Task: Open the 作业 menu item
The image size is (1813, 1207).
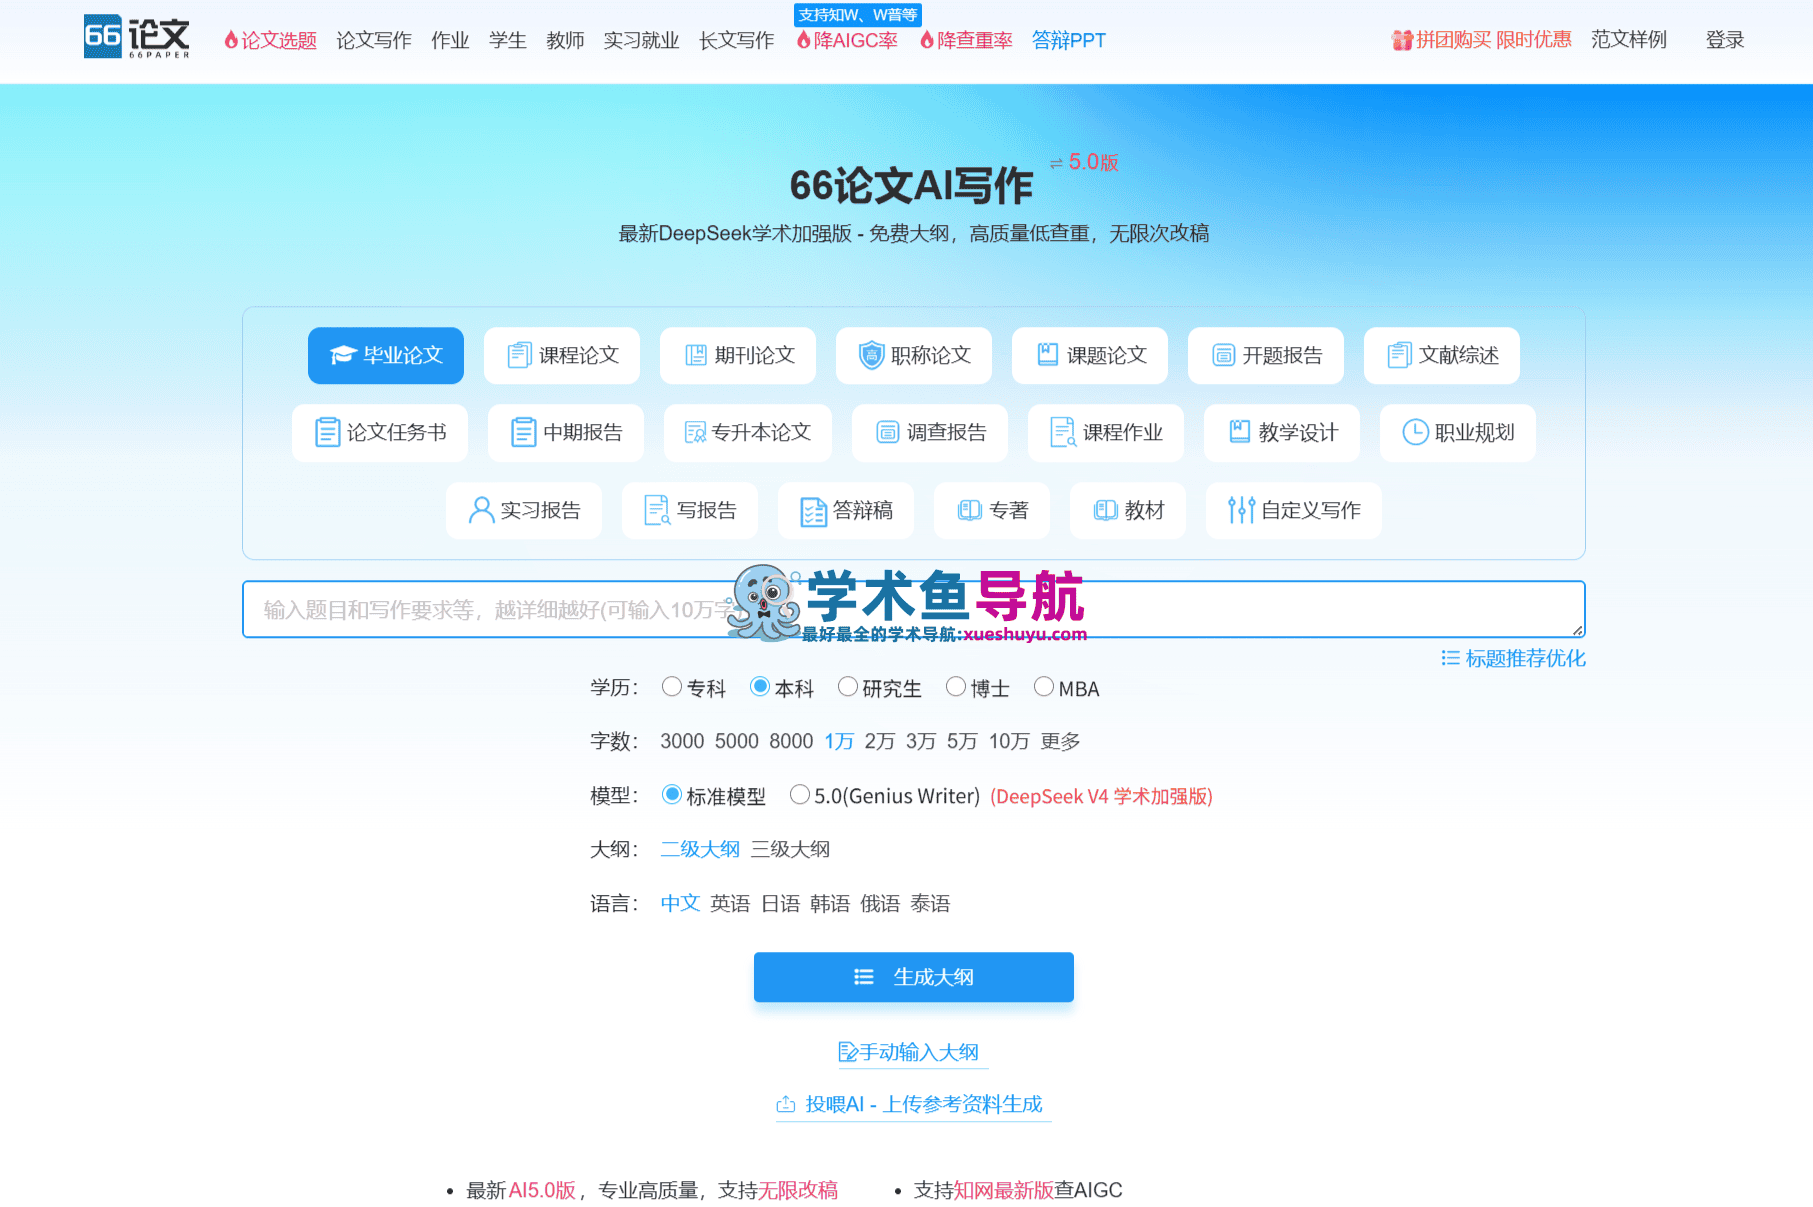Action: pyautogui.click(x=450, y=40)
